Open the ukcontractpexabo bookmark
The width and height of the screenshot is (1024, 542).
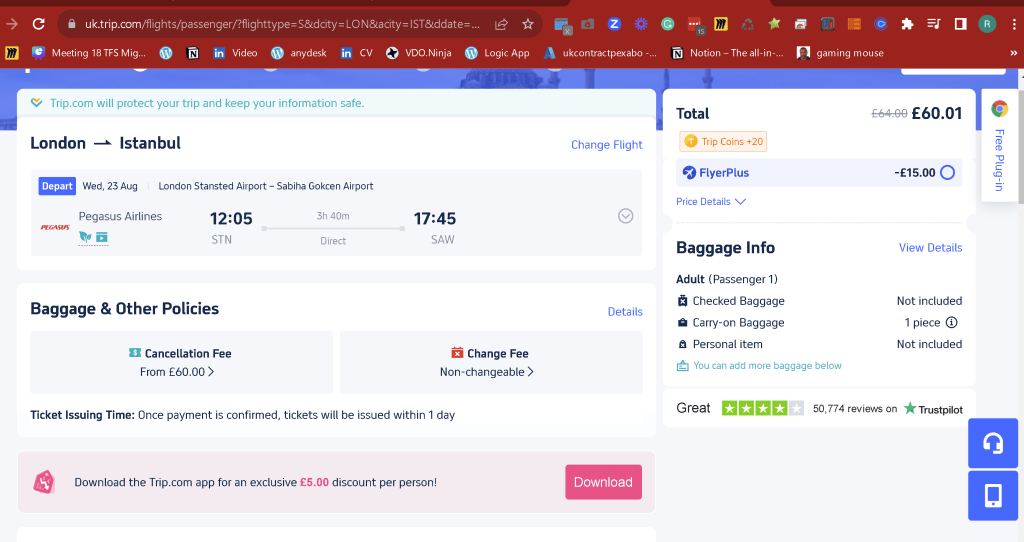point(600,53)
